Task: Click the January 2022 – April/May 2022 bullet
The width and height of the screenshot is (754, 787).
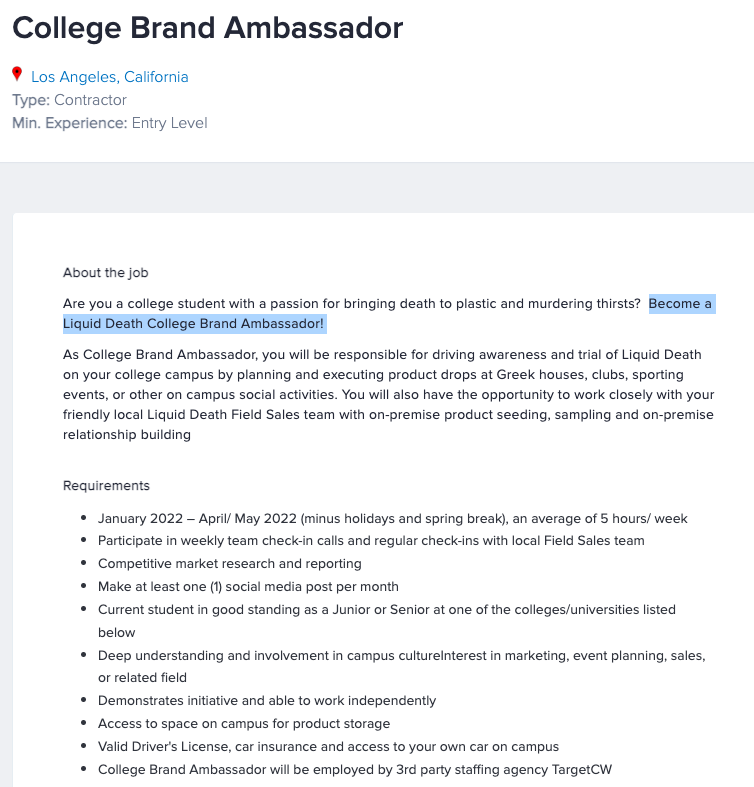Action: click(x=392, y=519)
